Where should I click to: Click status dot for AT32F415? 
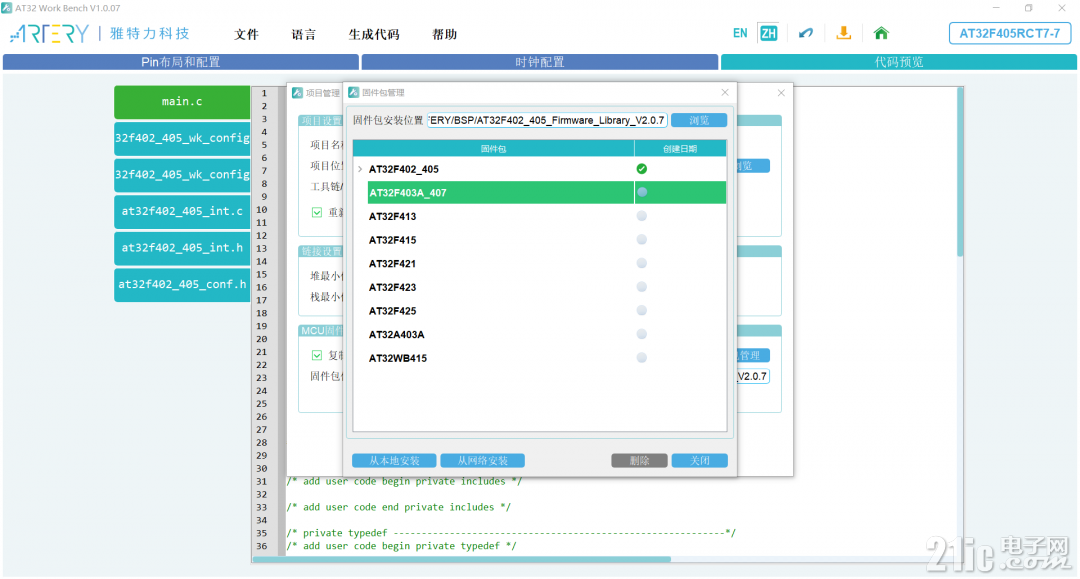(x=642, y=240)
